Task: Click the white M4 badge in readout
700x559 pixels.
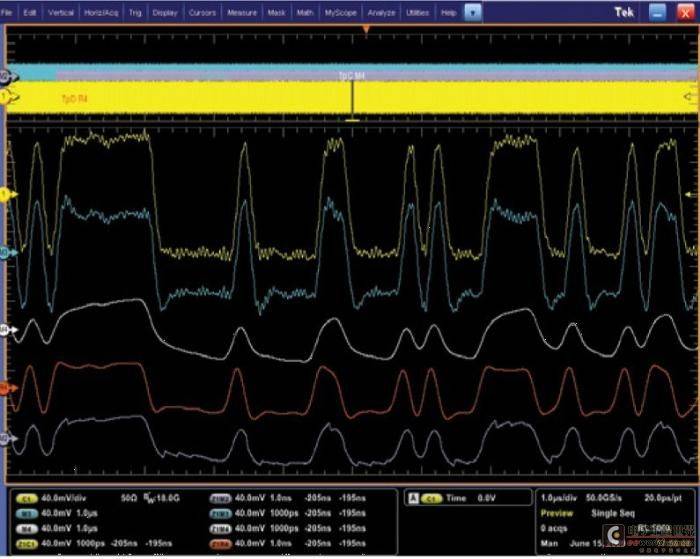Action: pyautogui.click(x=26, y=529)
